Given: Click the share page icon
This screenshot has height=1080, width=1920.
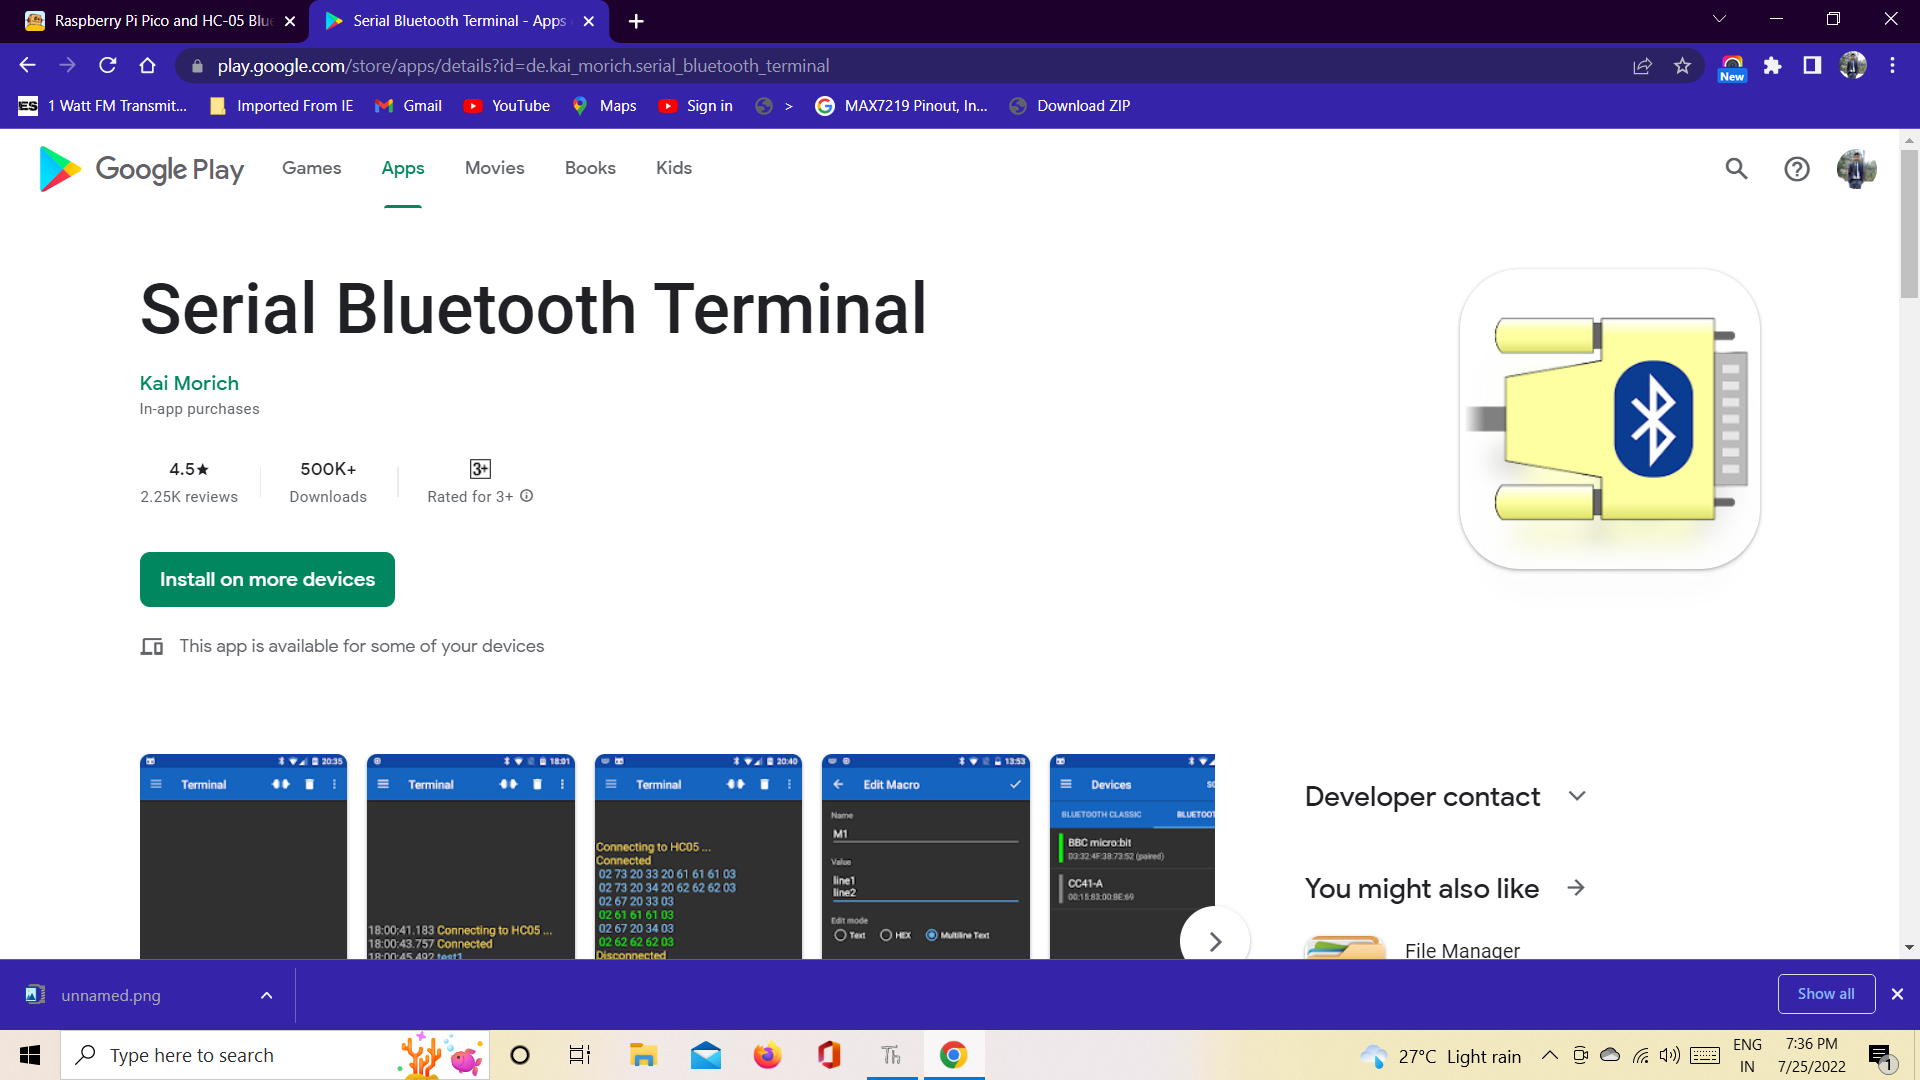Looking at the screenshot, I should point(1642,66).
